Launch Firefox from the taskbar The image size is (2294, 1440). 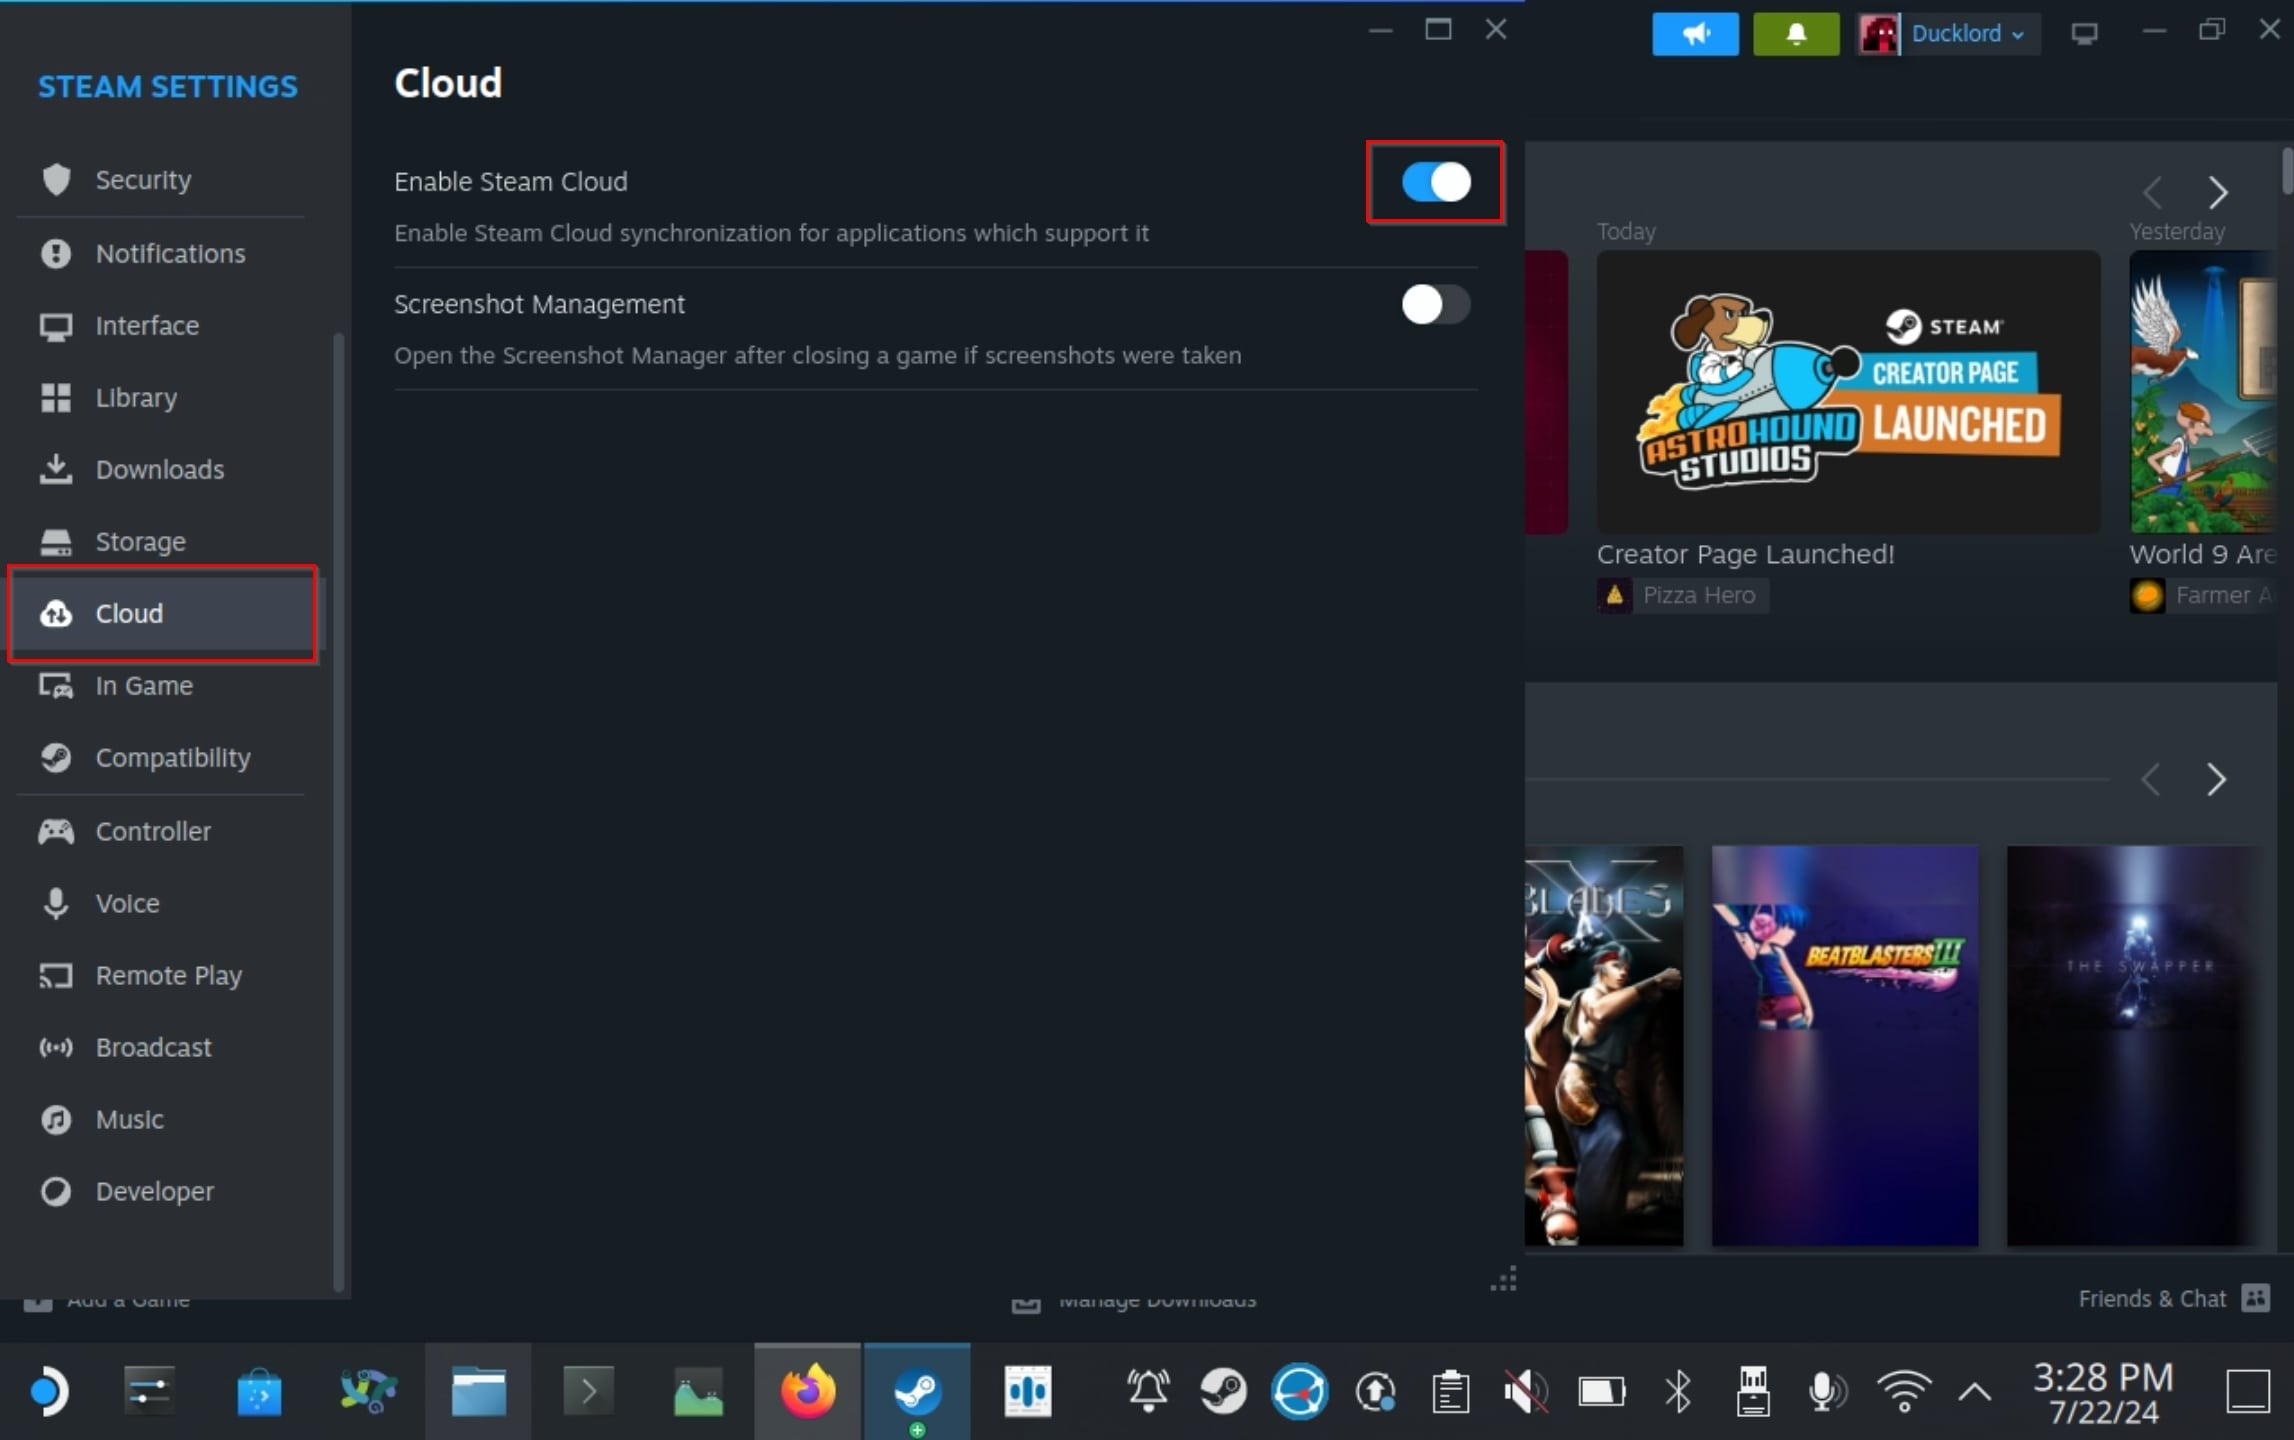(x=808, y=1391)
